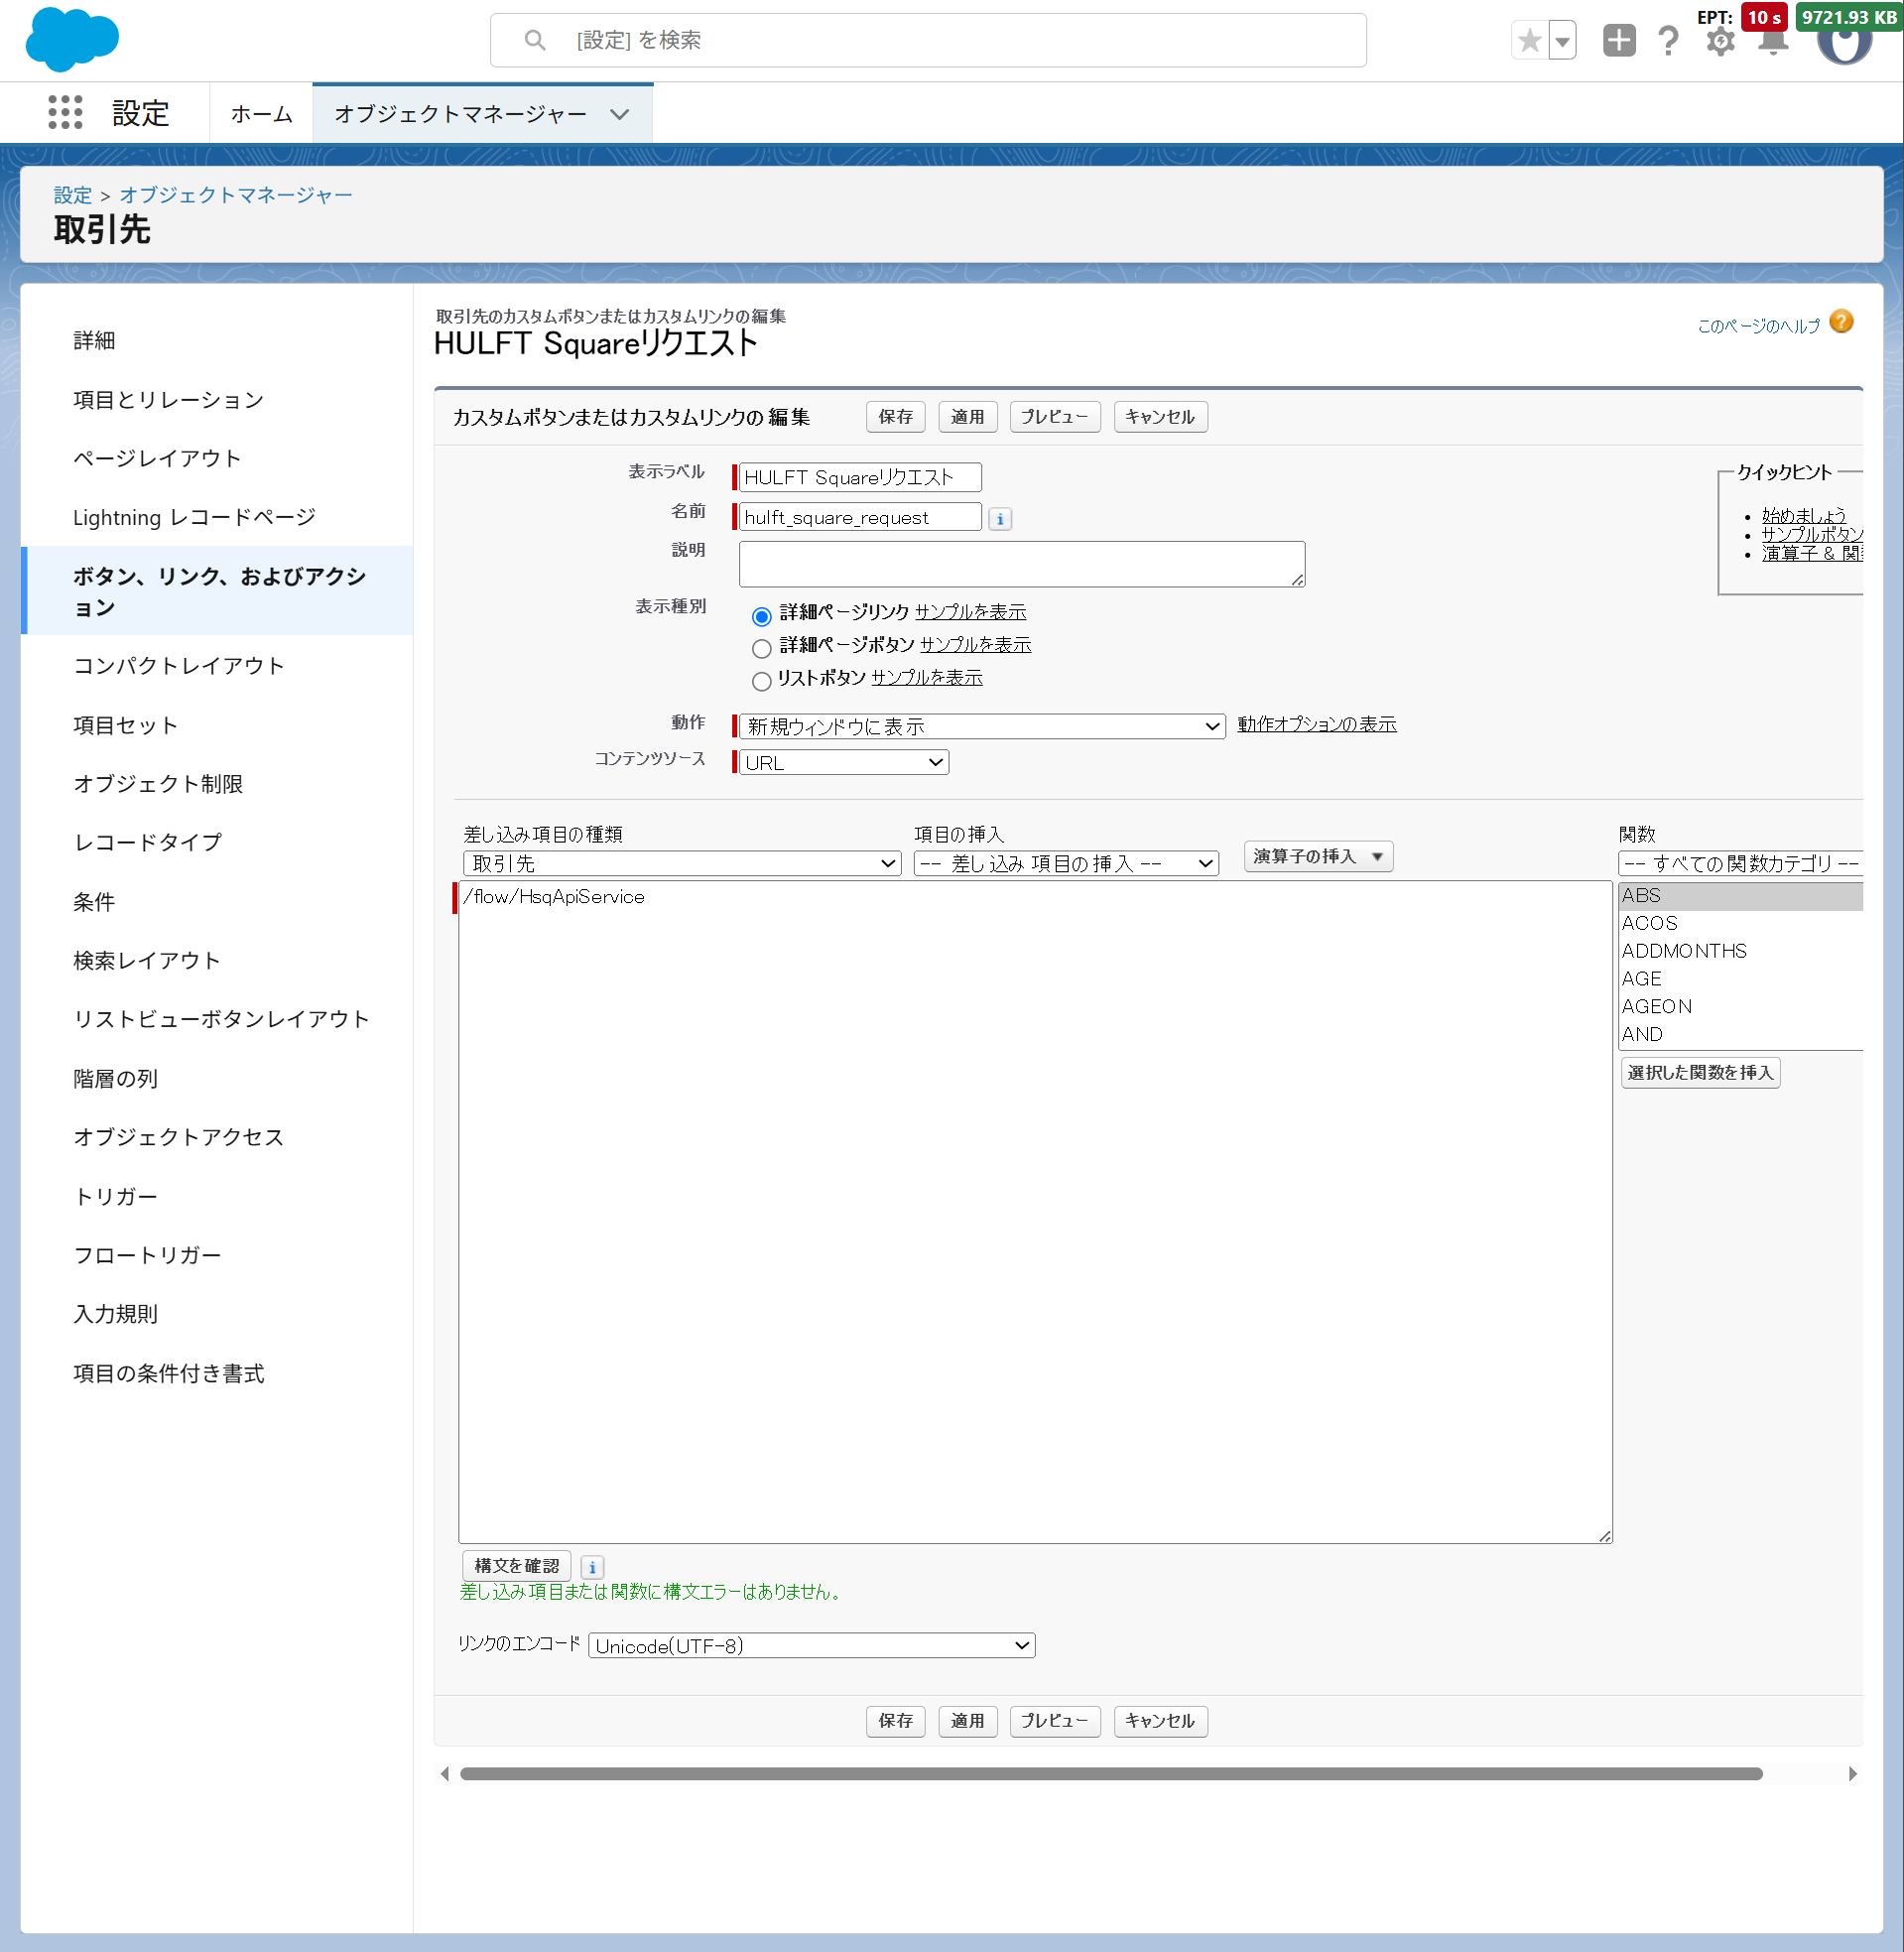
Task: Select ADDMONTHS in the function list
Action: click(x=1740, y=951)
